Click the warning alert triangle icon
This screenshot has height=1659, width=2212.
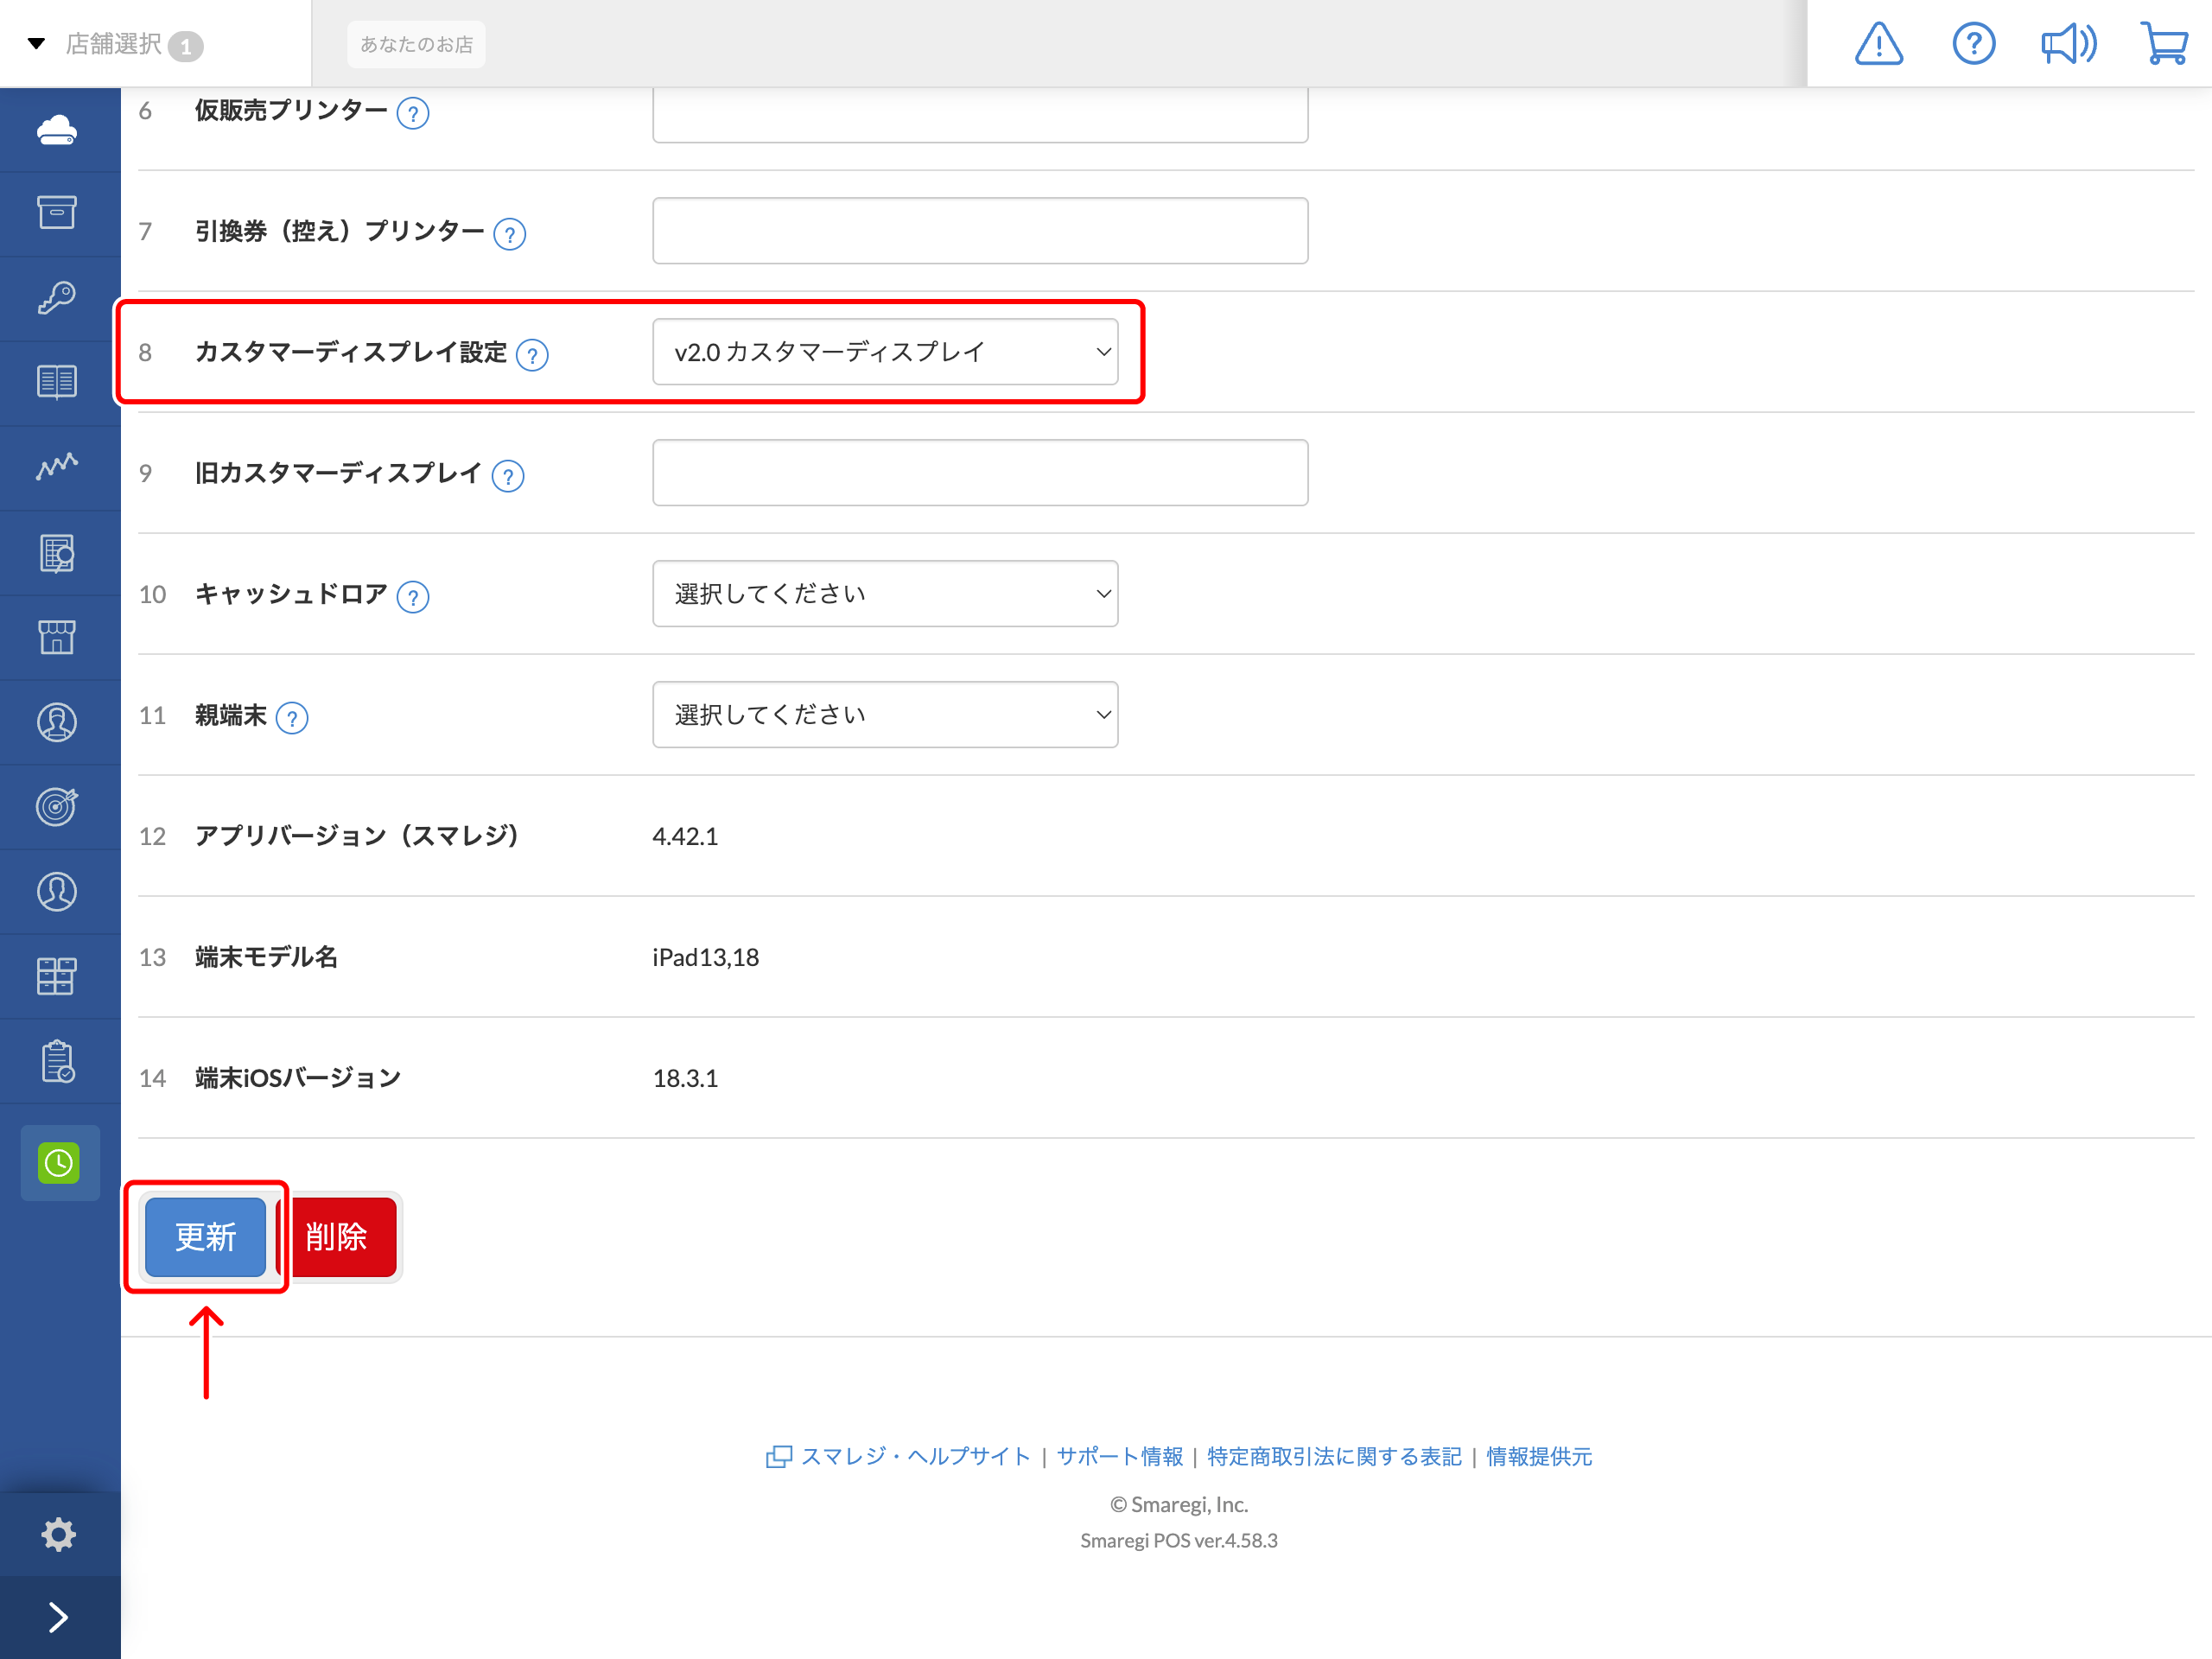click(1878, 44)
